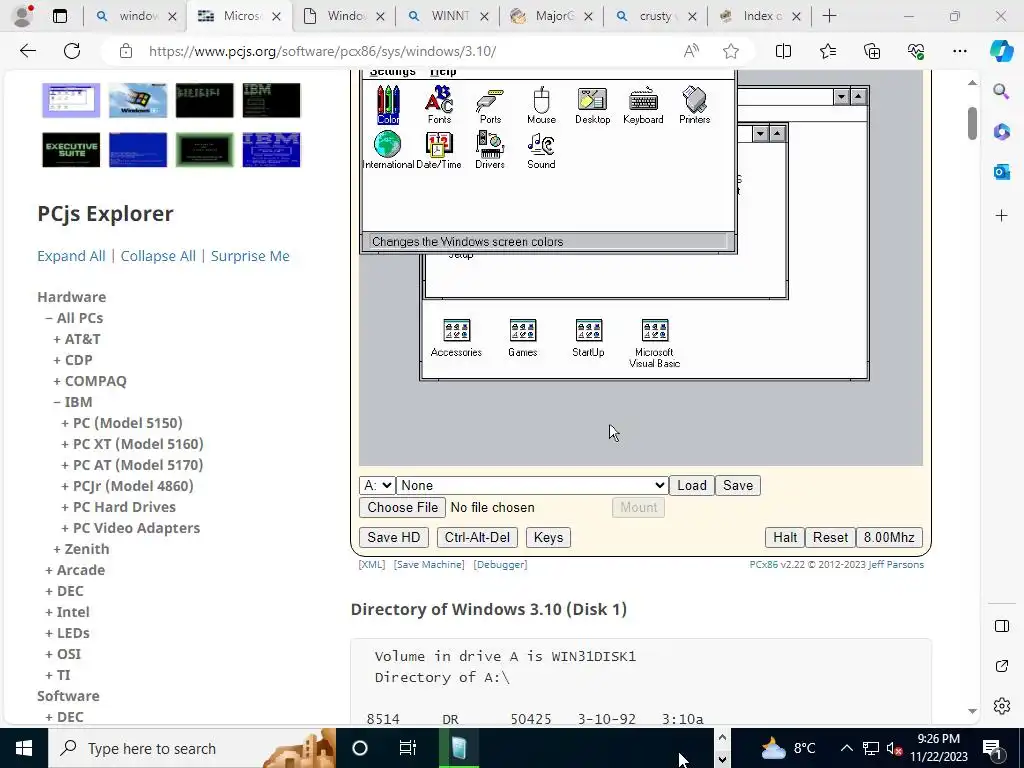Open the Settings menu in Control Panel
This screenshot has width=1024, height=768.
click(392, 71)
